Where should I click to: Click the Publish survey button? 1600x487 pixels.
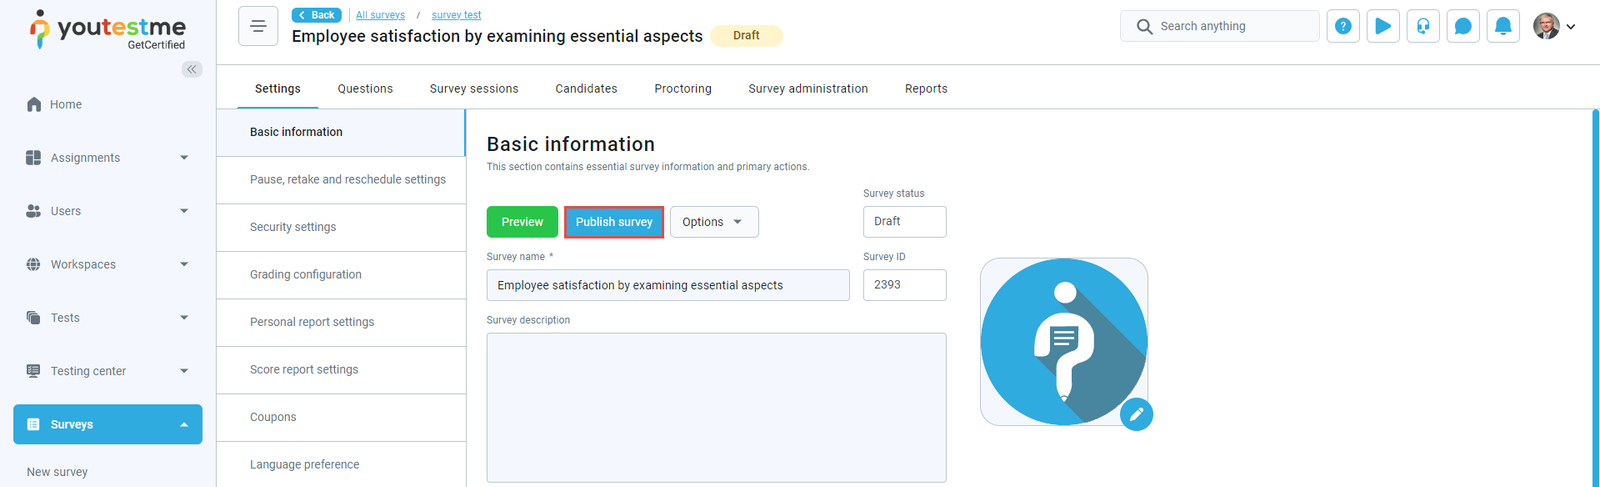coord(614,222)
